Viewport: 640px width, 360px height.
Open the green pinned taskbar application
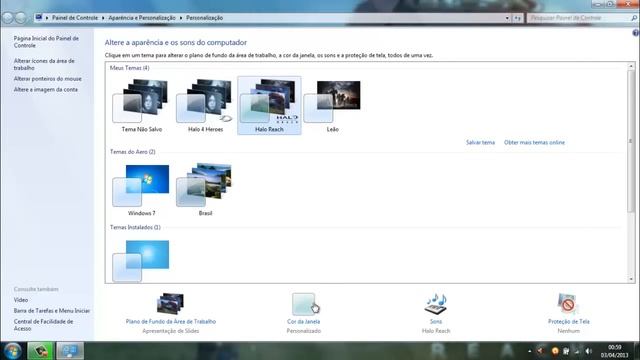tap(40, 351)
